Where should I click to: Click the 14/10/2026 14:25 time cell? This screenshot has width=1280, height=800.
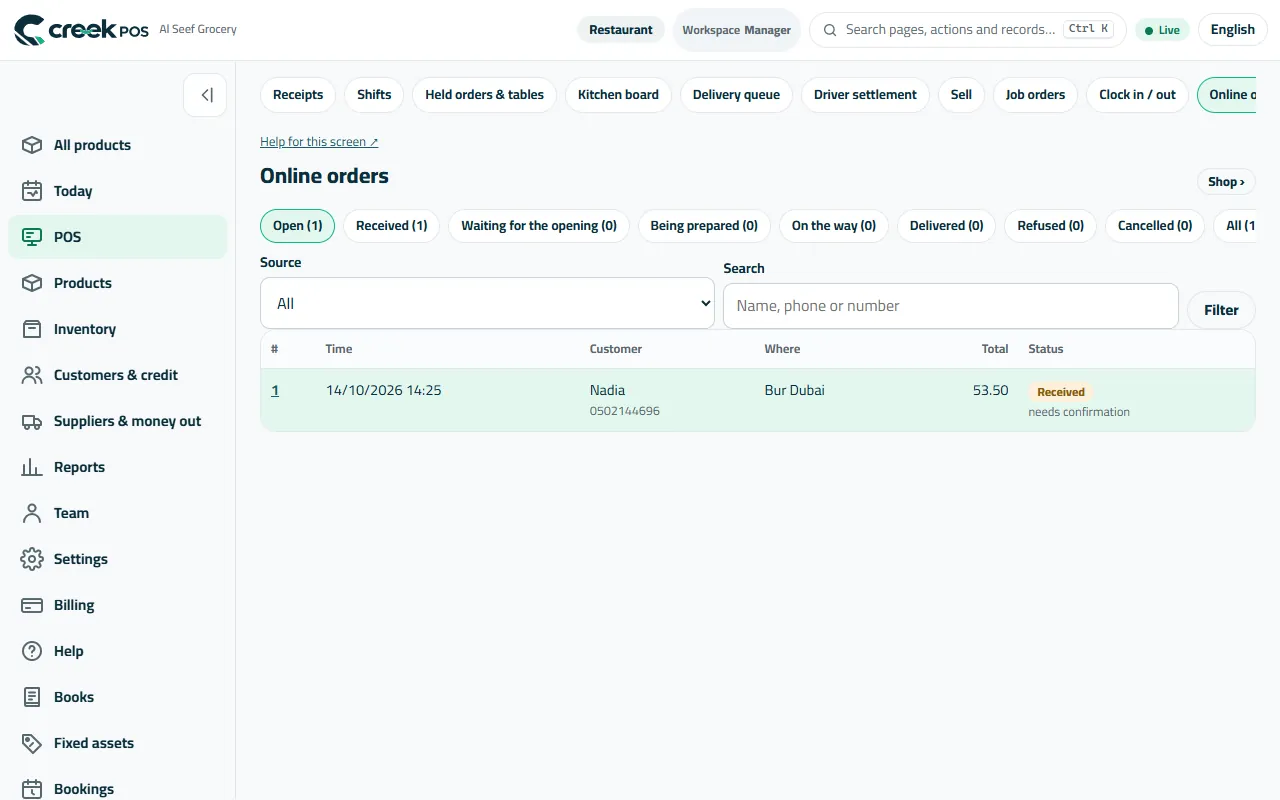point(383,390)
